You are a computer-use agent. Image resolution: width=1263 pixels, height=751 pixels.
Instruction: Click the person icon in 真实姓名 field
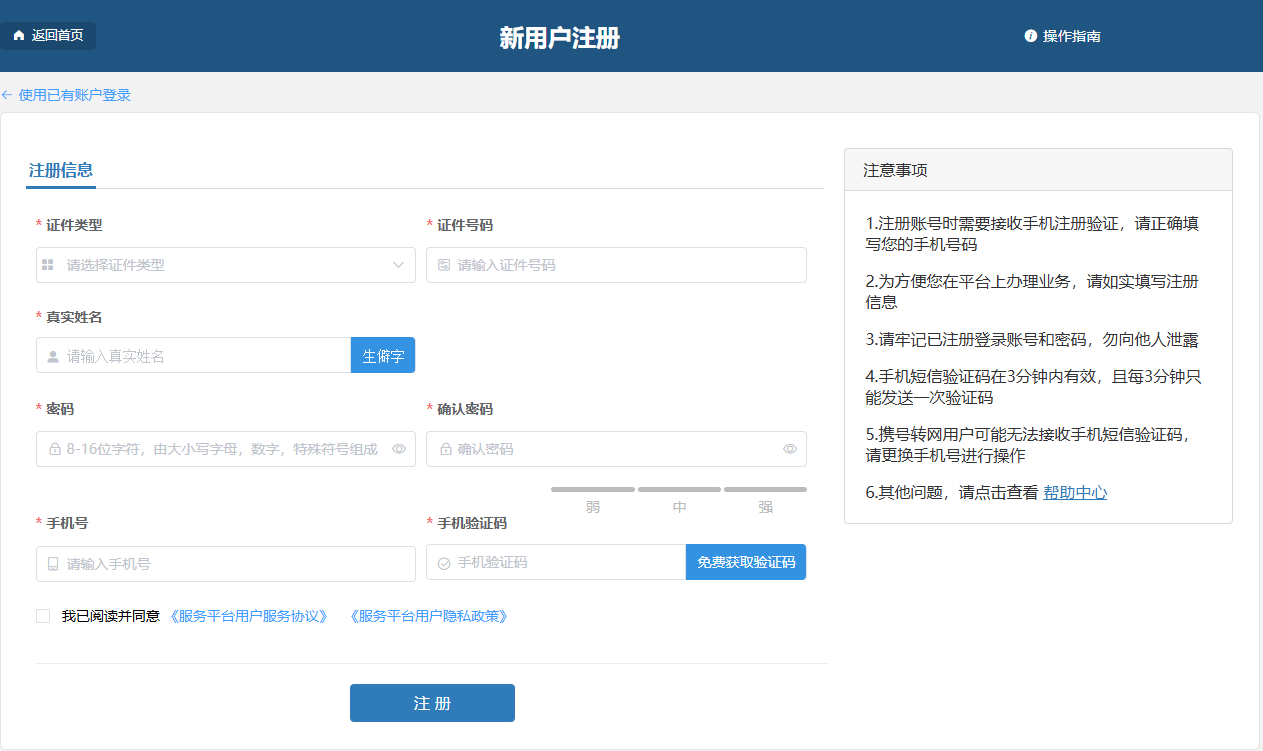pyautogui.click(x=53, y=356)
